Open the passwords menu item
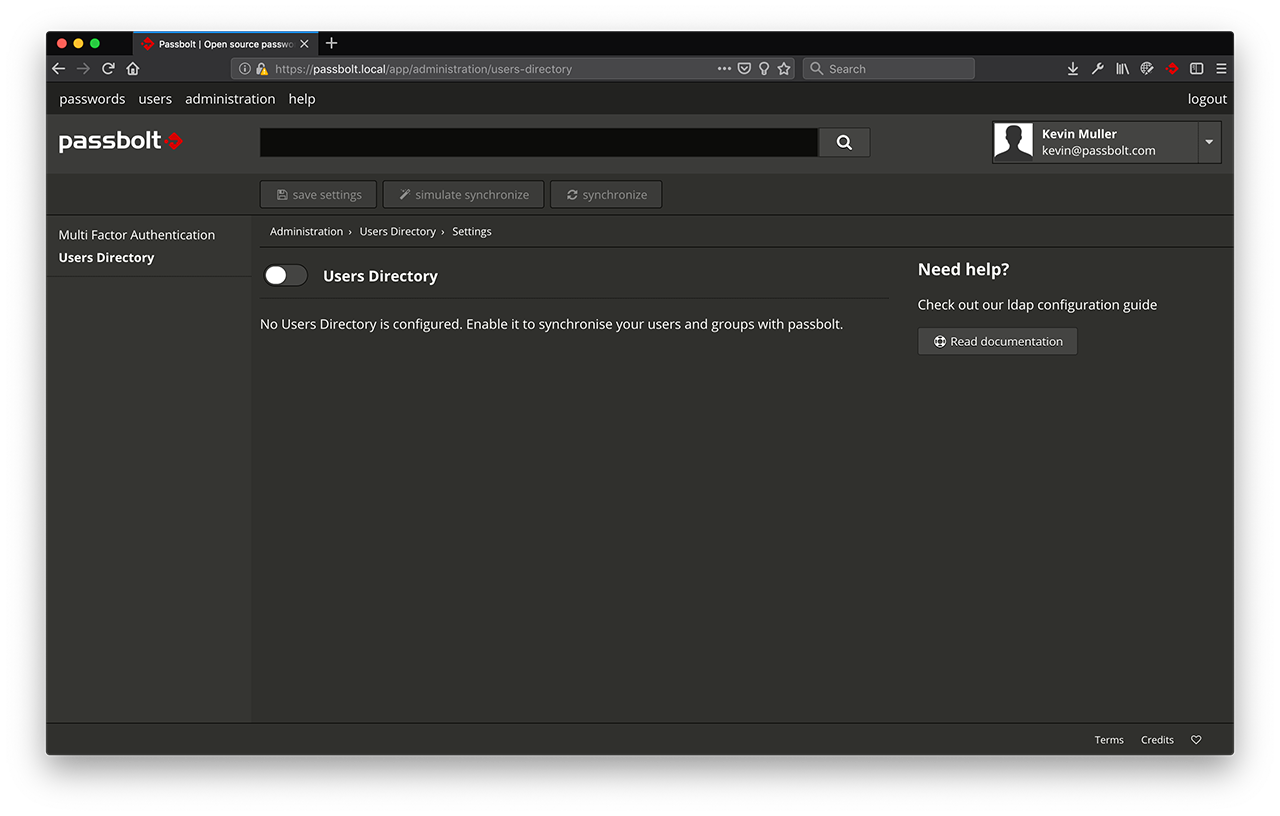The height and width of the screenshot is (816, 1280). [92, 99]
